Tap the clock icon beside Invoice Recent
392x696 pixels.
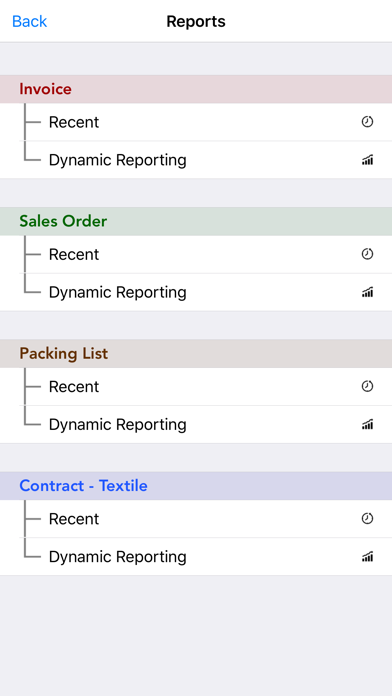click(367, 122)
